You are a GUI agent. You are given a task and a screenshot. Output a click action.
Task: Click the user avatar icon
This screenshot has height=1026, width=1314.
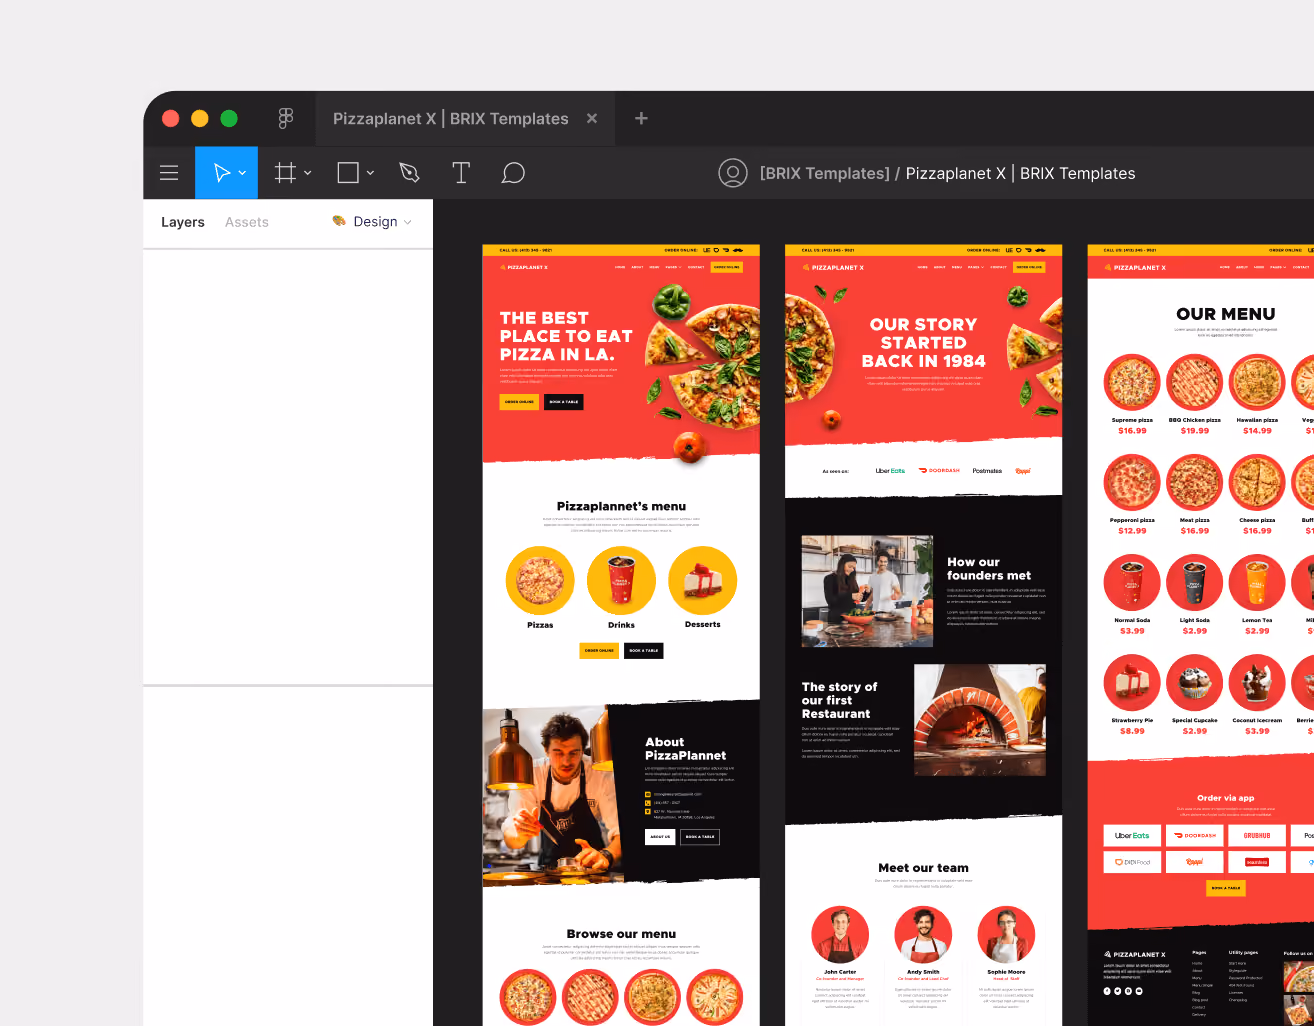(733, 173)
